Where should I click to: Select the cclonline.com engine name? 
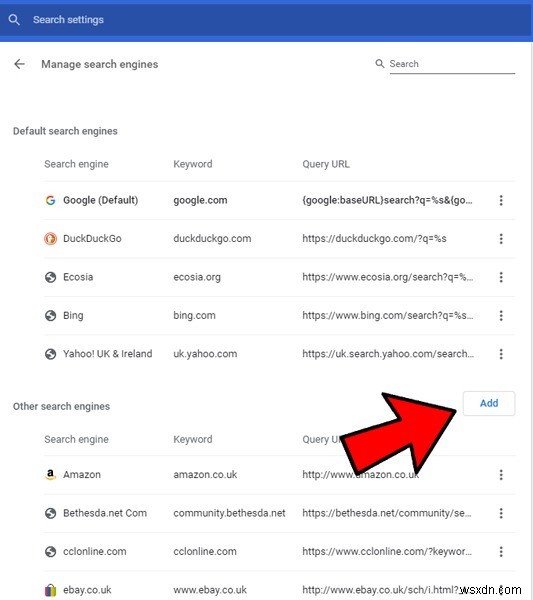(x=95, y=551)
